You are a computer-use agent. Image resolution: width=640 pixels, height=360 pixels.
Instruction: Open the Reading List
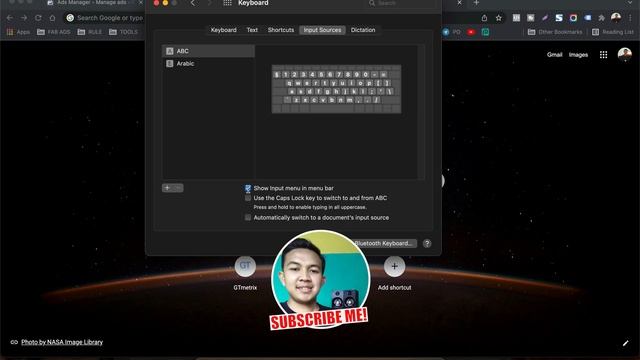[613, 32]
